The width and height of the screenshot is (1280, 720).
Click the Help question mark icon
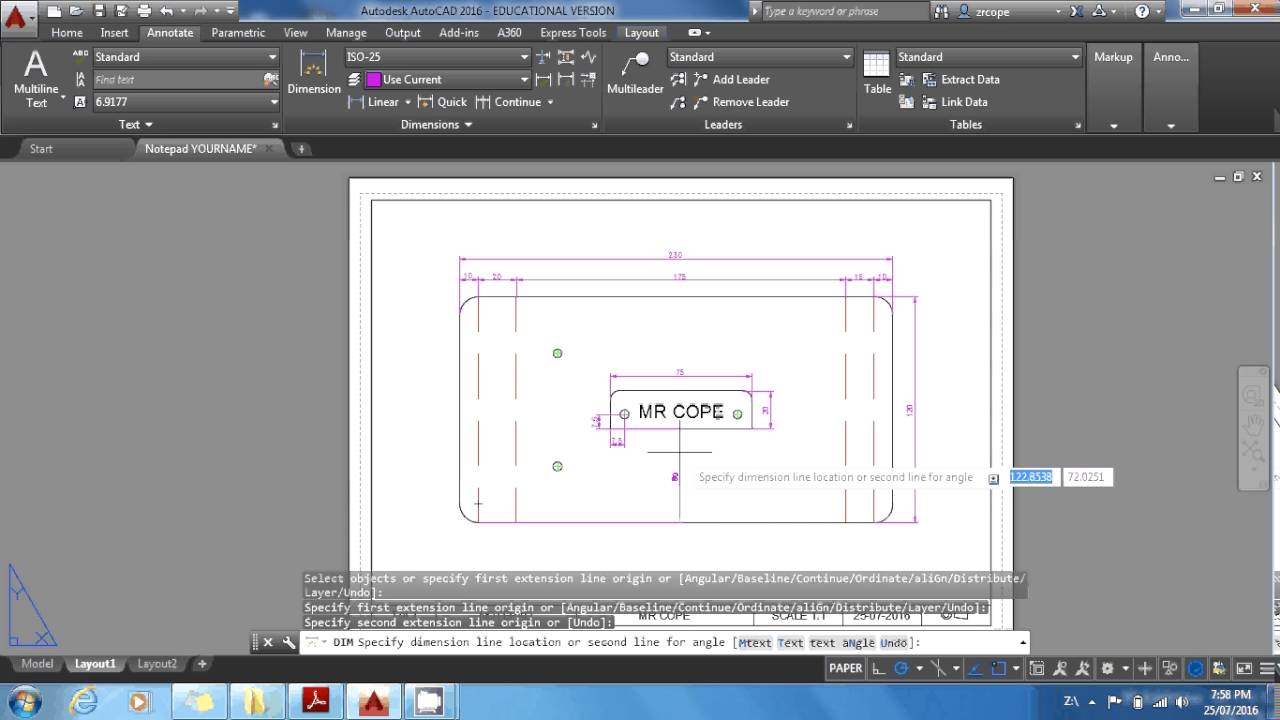pyautogui.click(x=1142, y=11)
